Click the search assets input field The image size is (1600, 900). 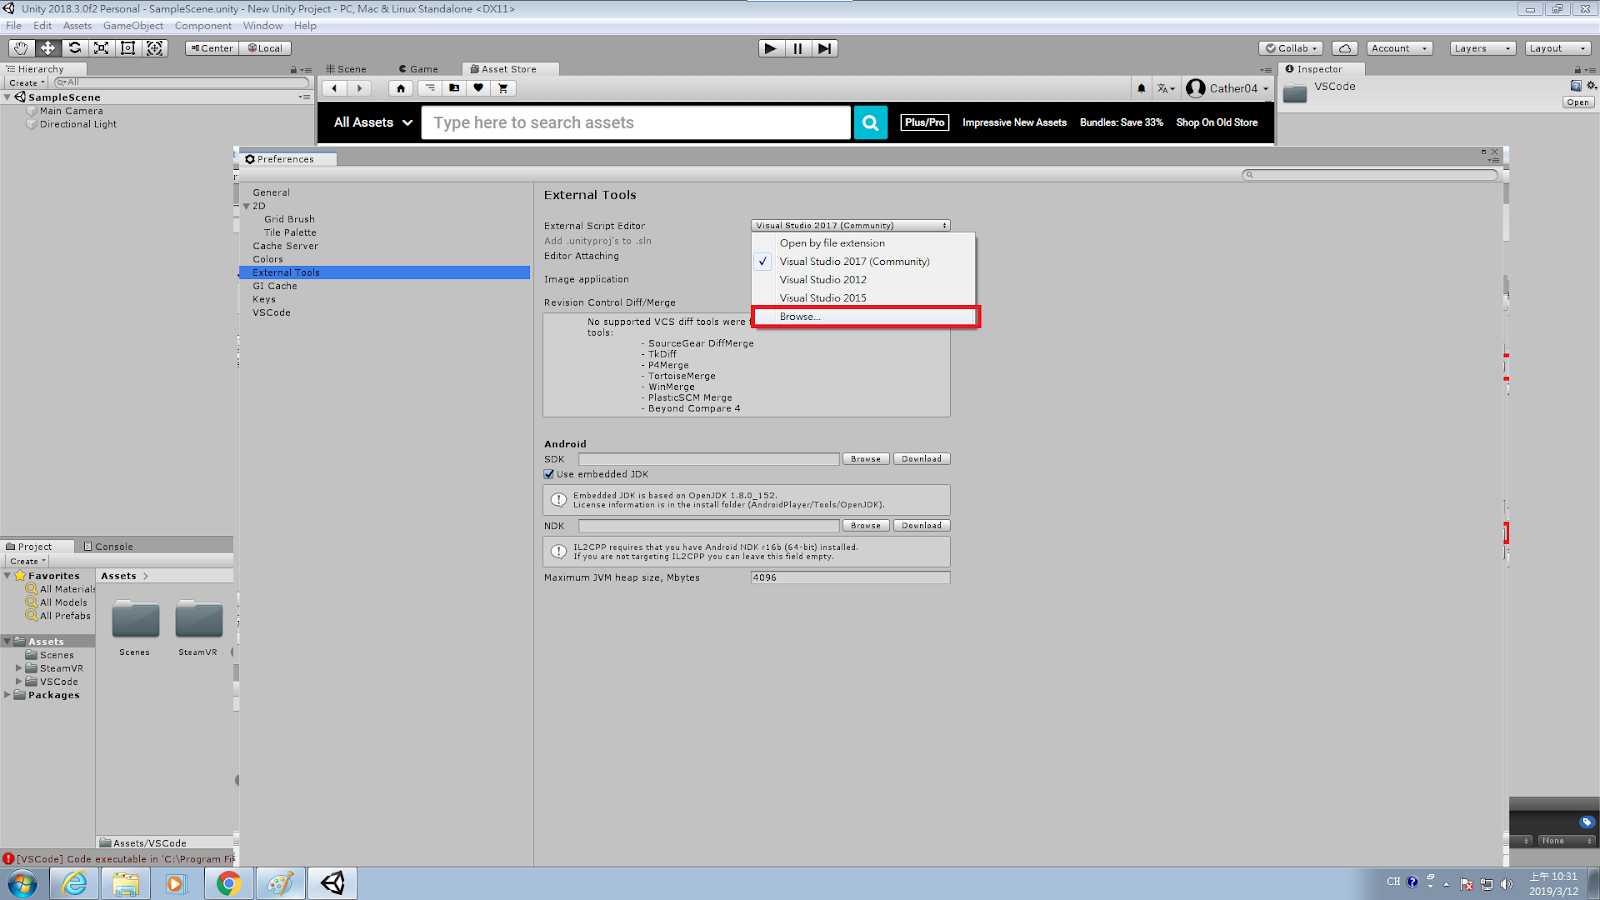635,122
